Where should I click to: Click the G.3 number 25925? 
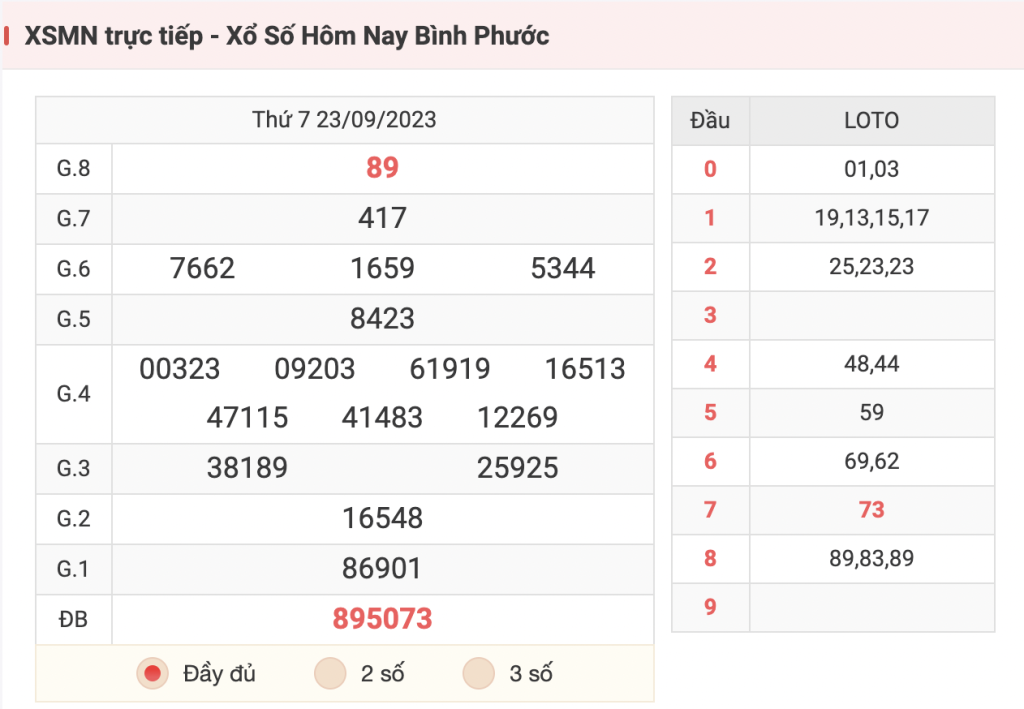coord(518,468)
